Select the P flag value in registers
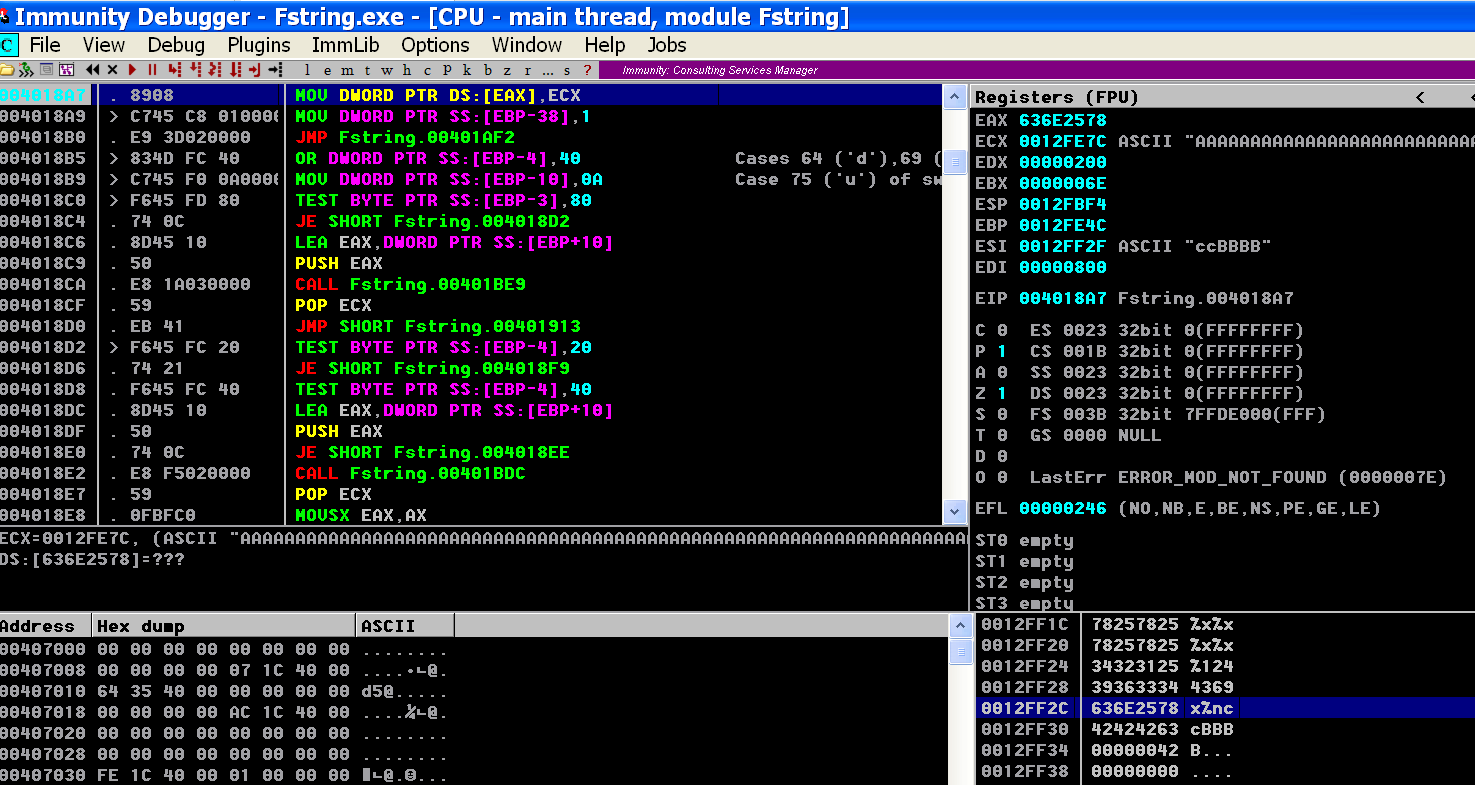The image size is (1475, 785). pyautogui.click(x=1002, y=351)
